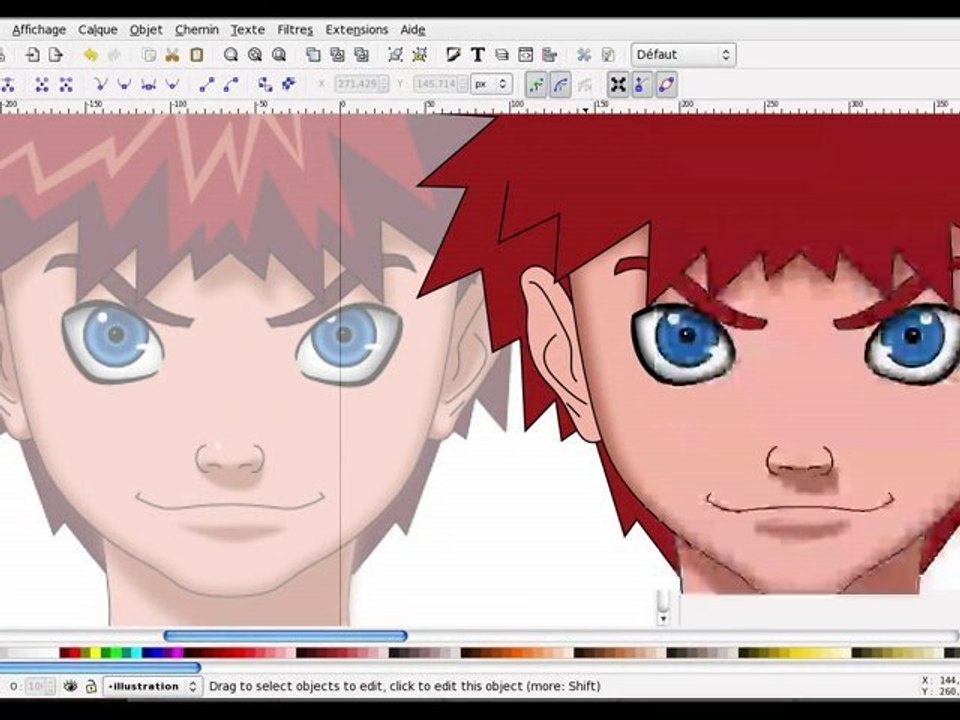The width and height of the screenshot is (960, 720).
Task: Open the Aide menu
Action: tap(413, 29)
